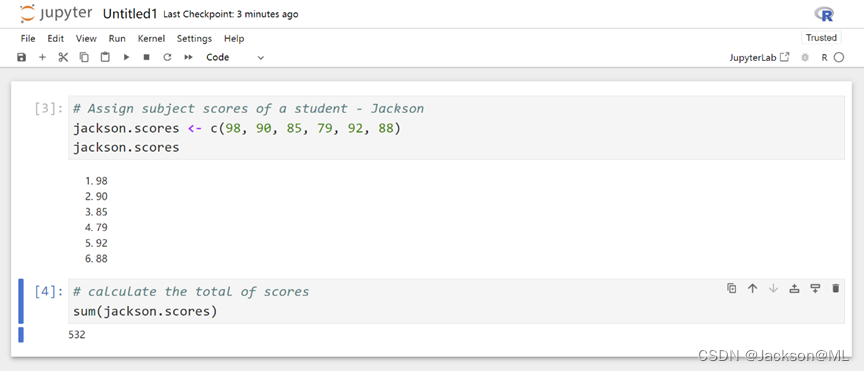Open the cell type dropdown showing Code
The image size is (864, 371).
(x=235, y=57)
